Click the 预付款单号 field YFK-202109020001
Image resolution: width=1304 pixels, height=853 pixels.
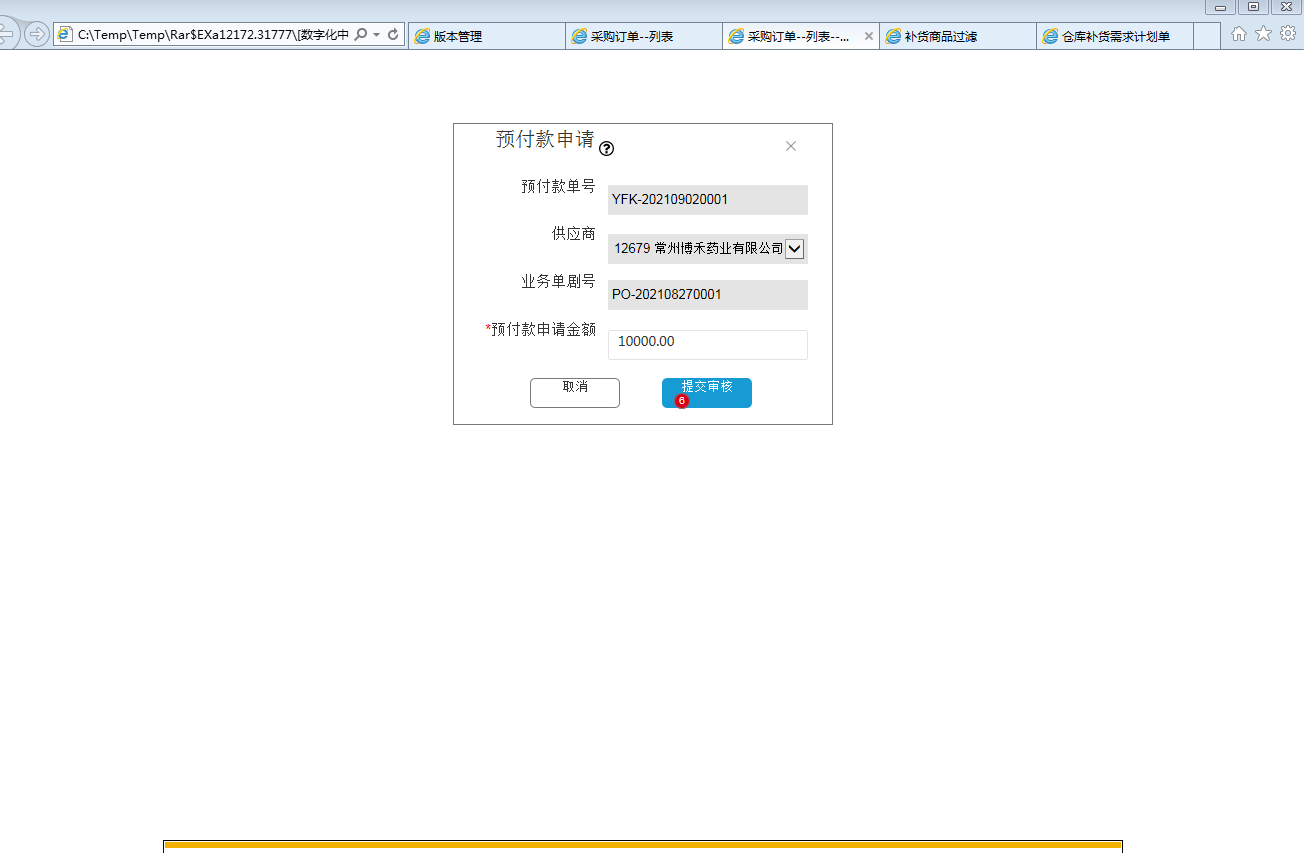pos(707,200)
